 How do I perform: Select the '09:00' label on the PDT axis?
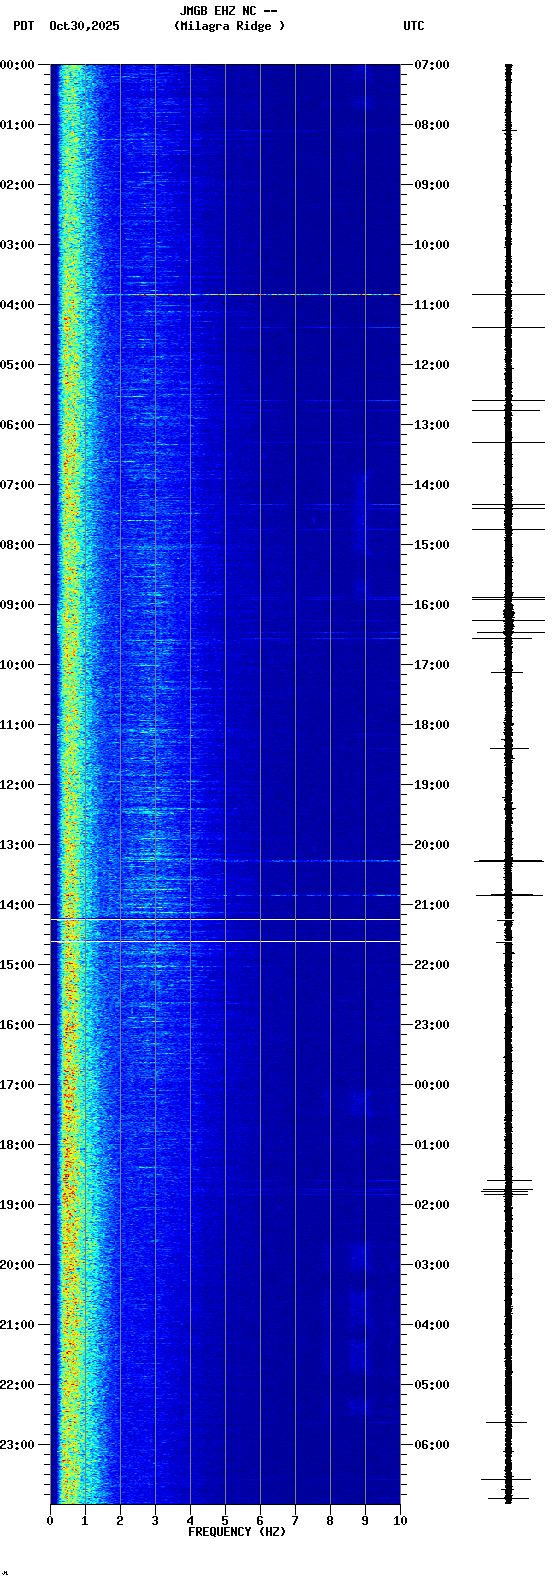pos(17,605)
